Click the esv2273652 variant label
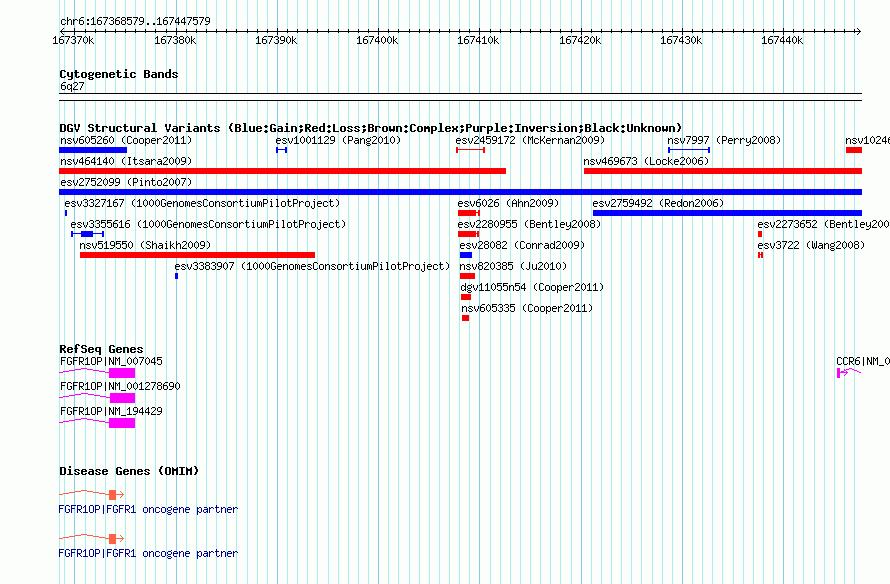The image size is (890, 584). point(823,224)
